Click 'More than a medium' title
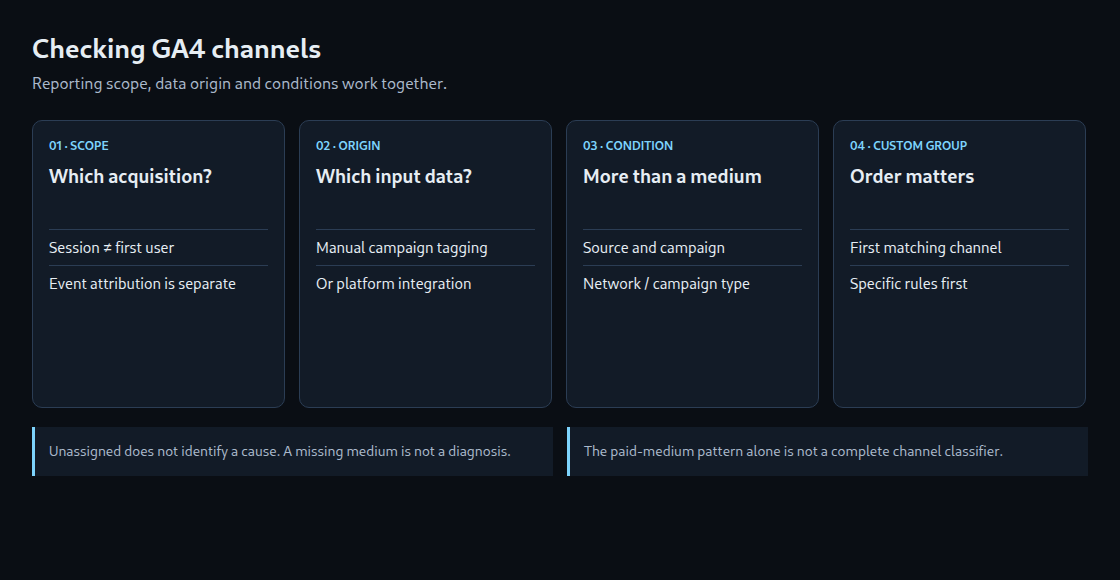The image size is (1120, 580). click(672, 176)
